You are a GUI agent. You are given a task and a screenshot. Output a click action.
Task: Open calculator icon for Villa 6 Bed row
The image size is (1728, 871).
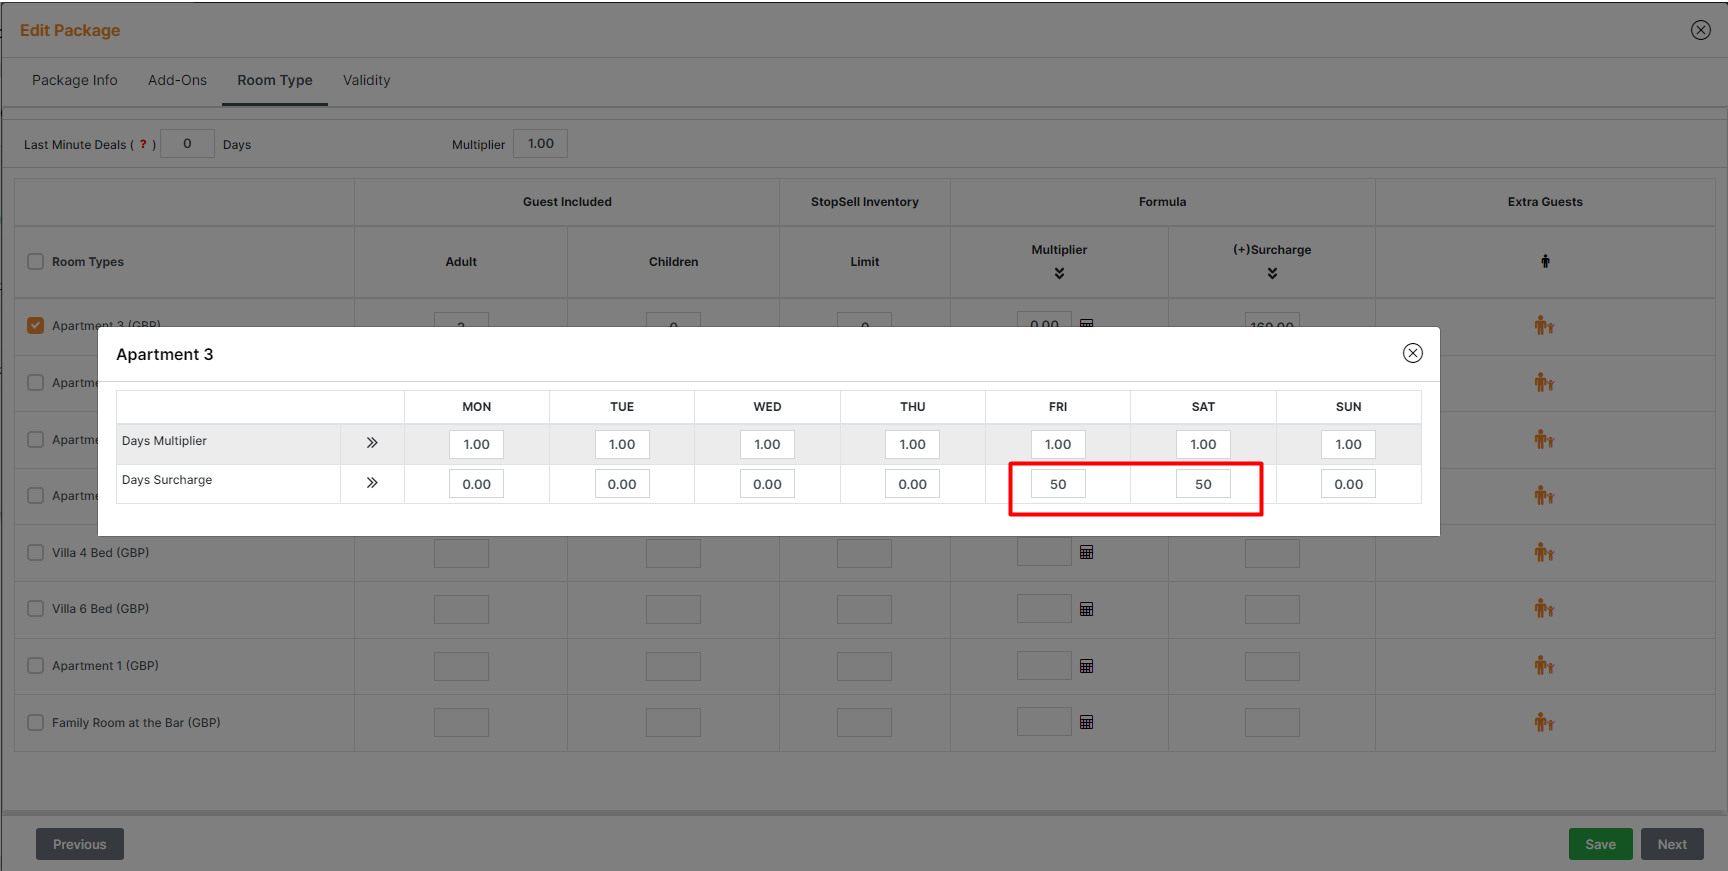tap(1086, 609)
